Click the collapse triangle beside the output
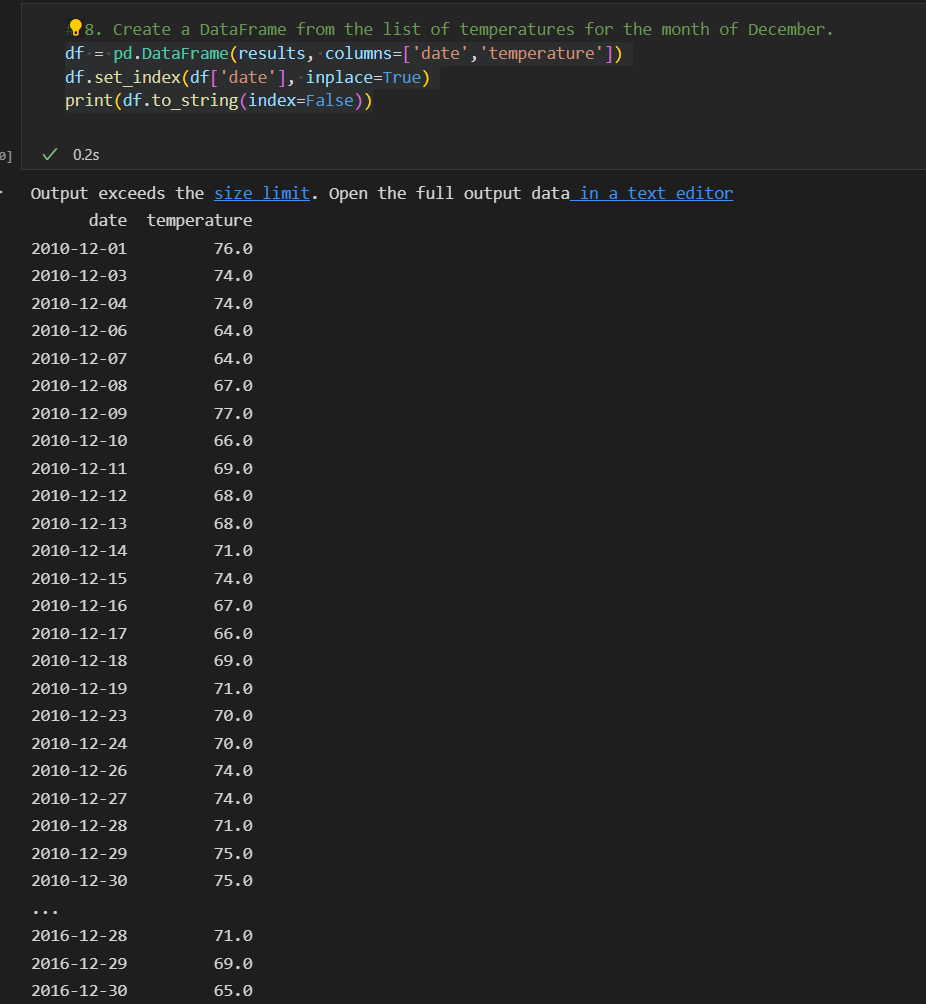926x1004 pixels. pos(4,191)
